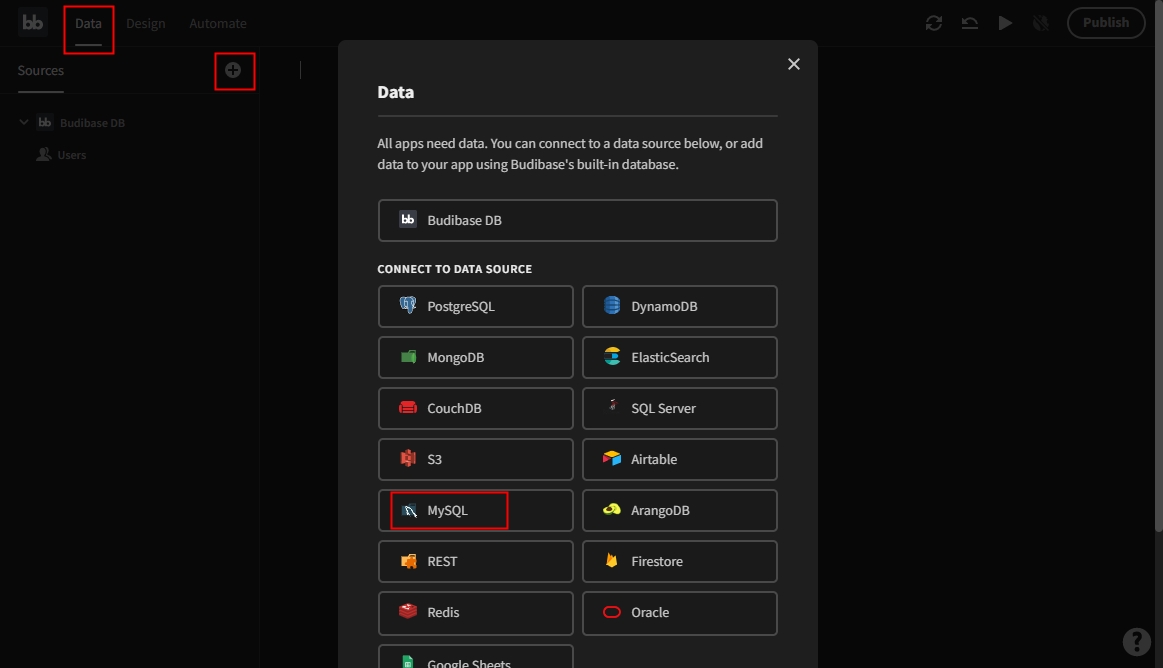Screen dimensions: 1163x668
Task: Switch to the Automate tab
Action: pos(217,23)
